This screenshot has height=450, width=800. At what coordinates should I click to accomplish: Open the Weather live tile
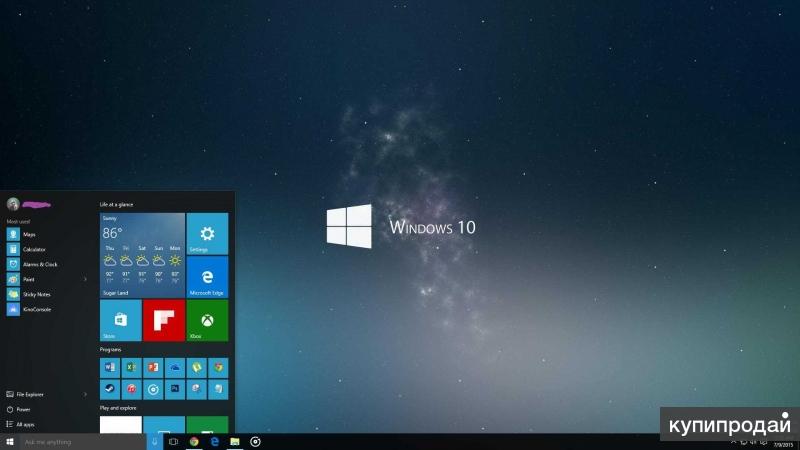coord(142,255)
